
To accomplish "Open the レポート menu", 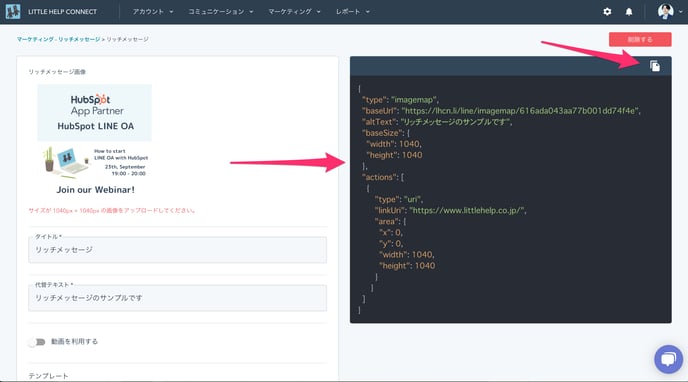I will [353, 12].
